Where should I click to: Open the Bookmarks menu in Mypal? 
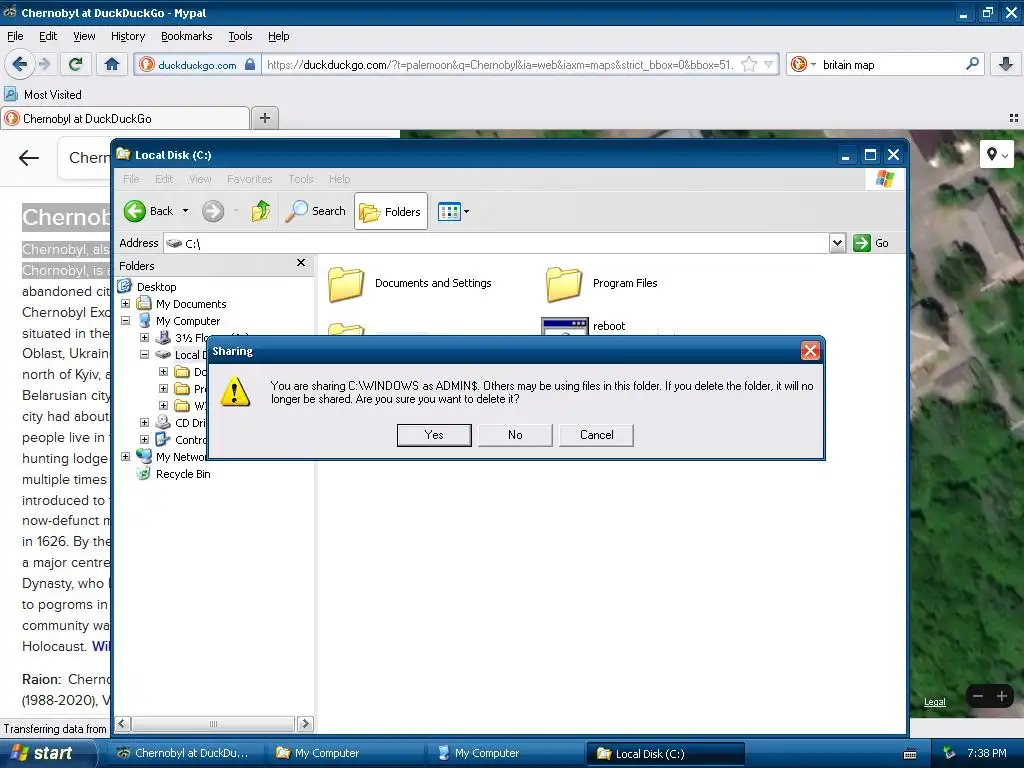(x=186, y=36)
